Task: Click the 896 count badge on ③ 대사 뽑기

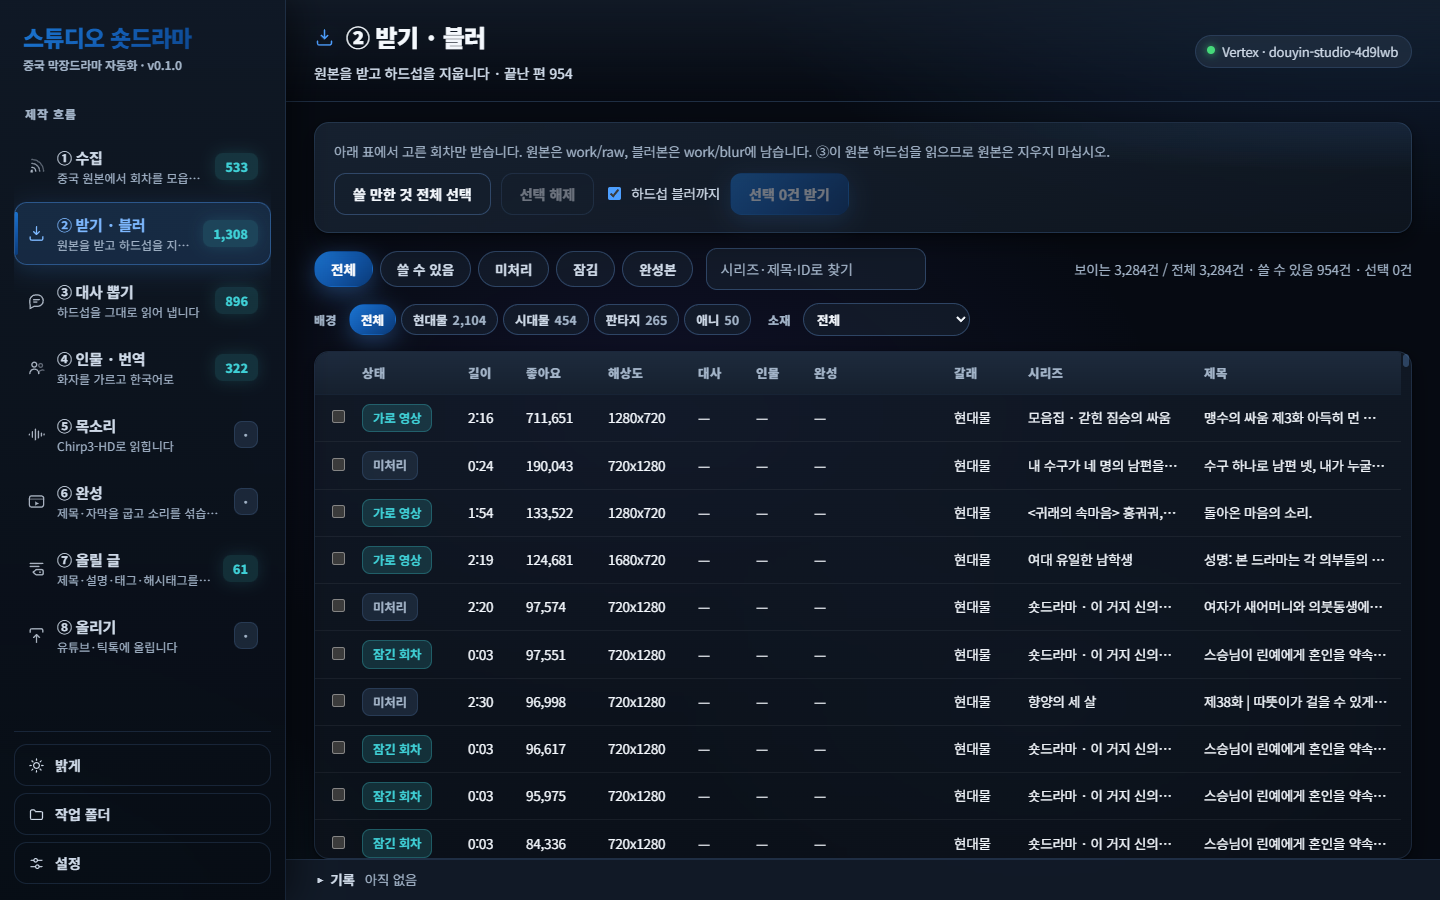Action: 236,301
